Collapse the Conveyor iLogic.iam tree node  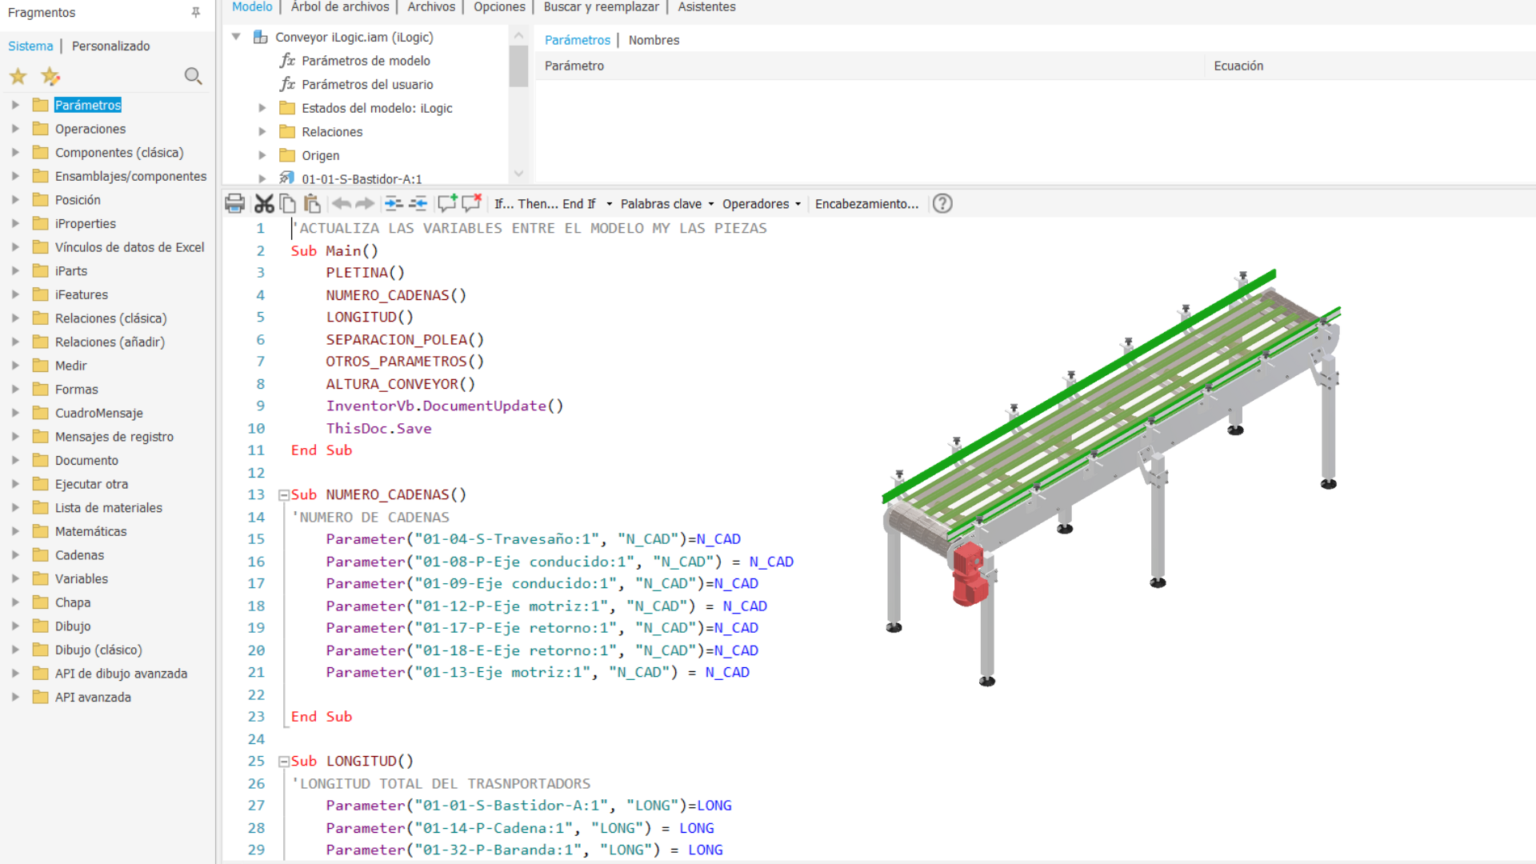pyautogui.click(x=236, y=36)
